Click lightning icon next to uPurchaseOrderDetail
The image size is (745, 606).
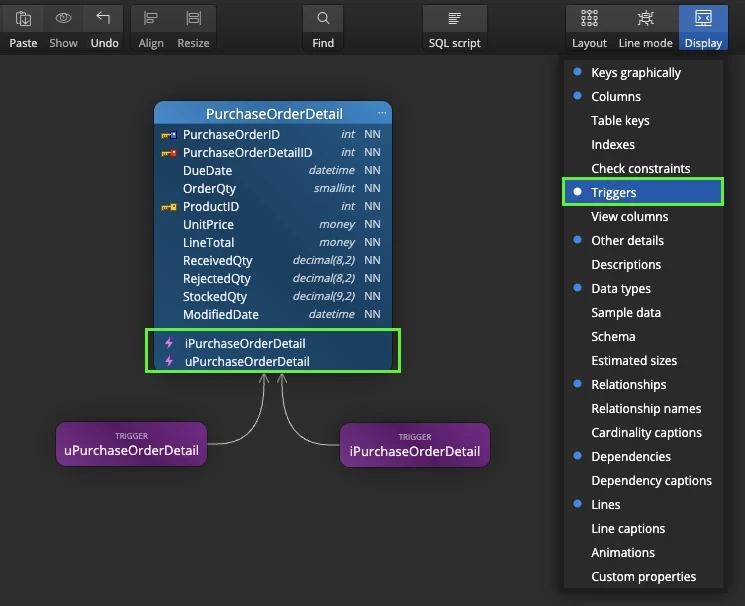pos(169,361)
